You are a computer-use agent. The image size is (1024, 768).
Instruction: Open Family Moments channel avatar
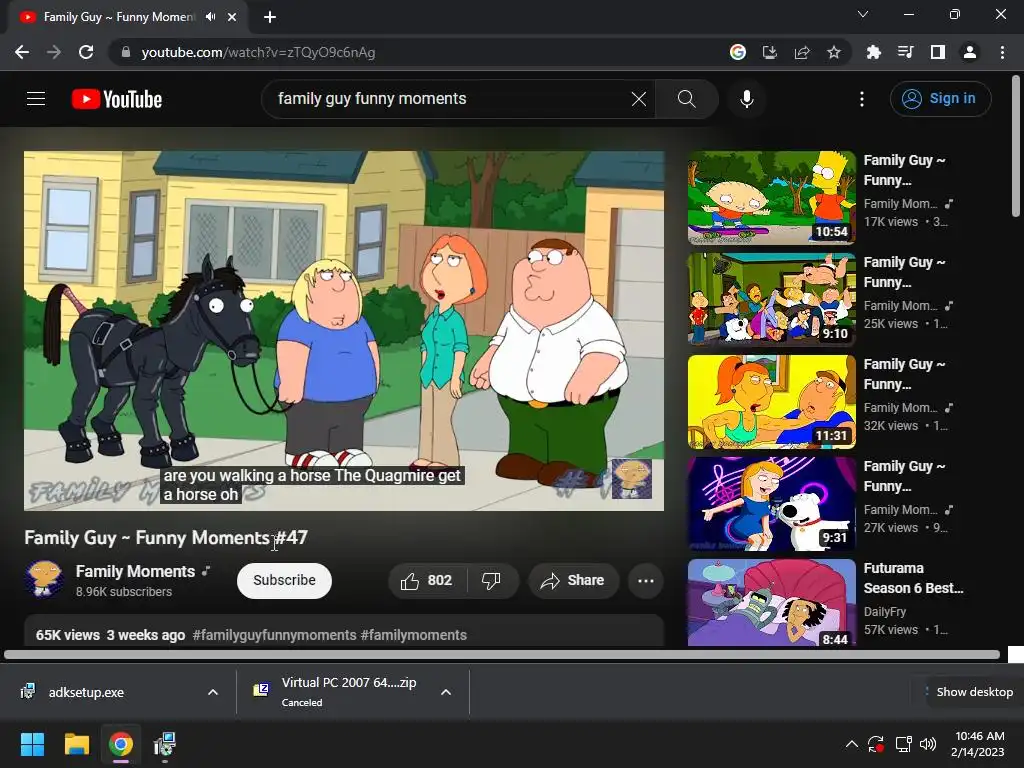[44, 579]
